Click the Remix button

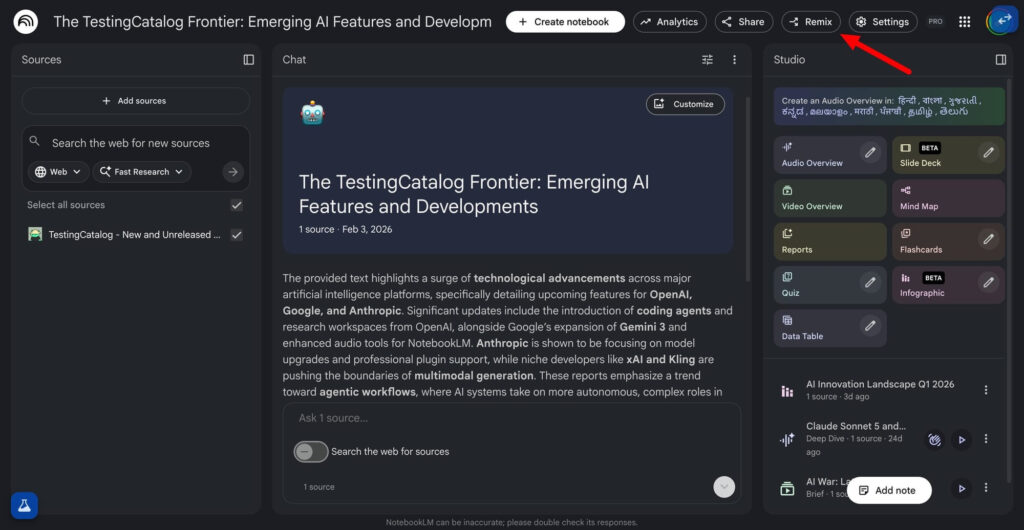(x=810, y=22)
